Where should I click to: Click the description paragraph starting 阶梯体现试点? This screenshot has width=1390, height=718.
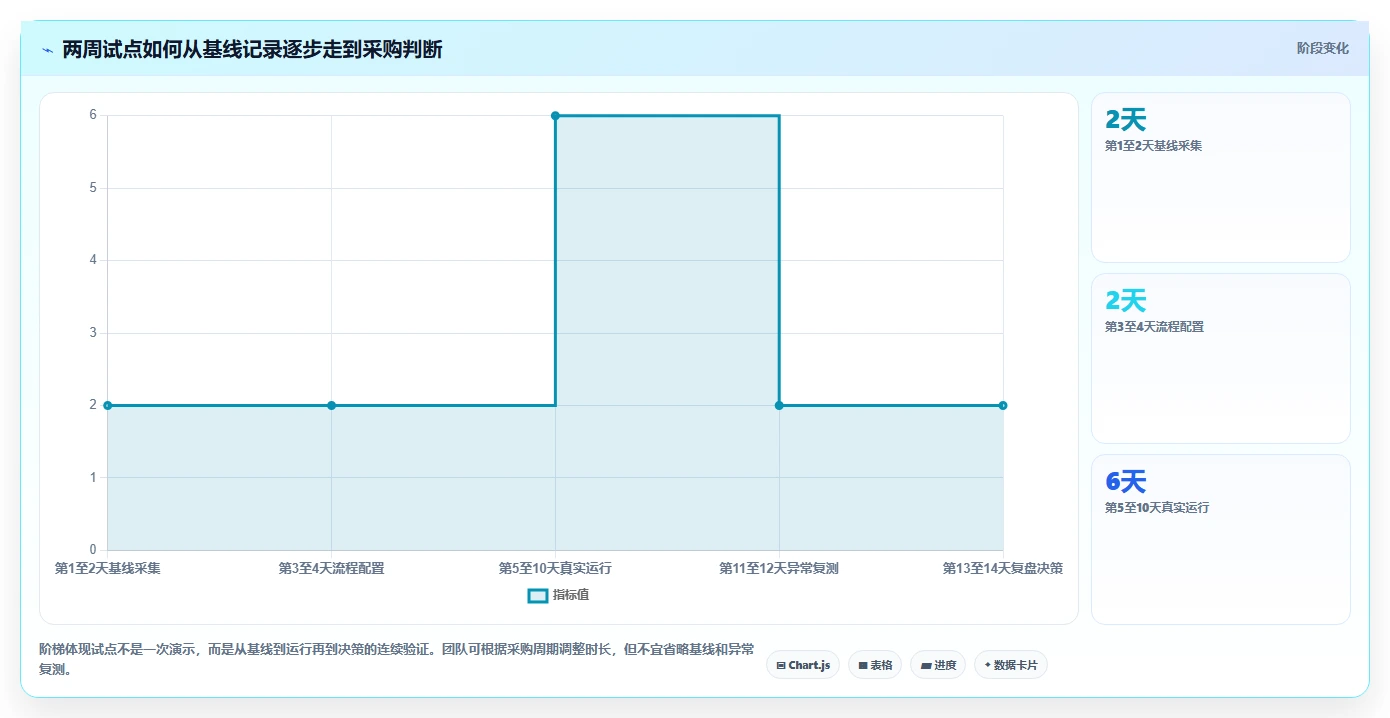pyautogui.click(x=397, y=660)
